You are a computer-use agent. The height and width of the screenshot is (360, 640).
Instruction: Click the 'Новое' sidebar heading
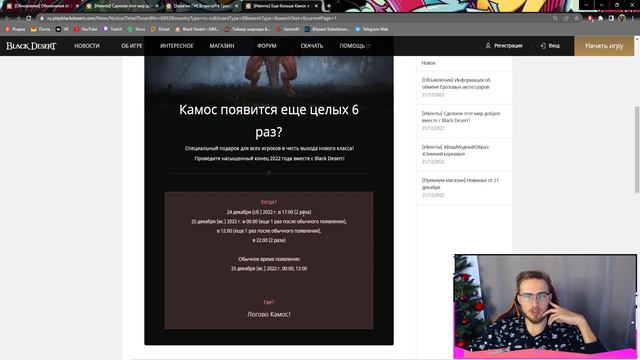(428, 63)
